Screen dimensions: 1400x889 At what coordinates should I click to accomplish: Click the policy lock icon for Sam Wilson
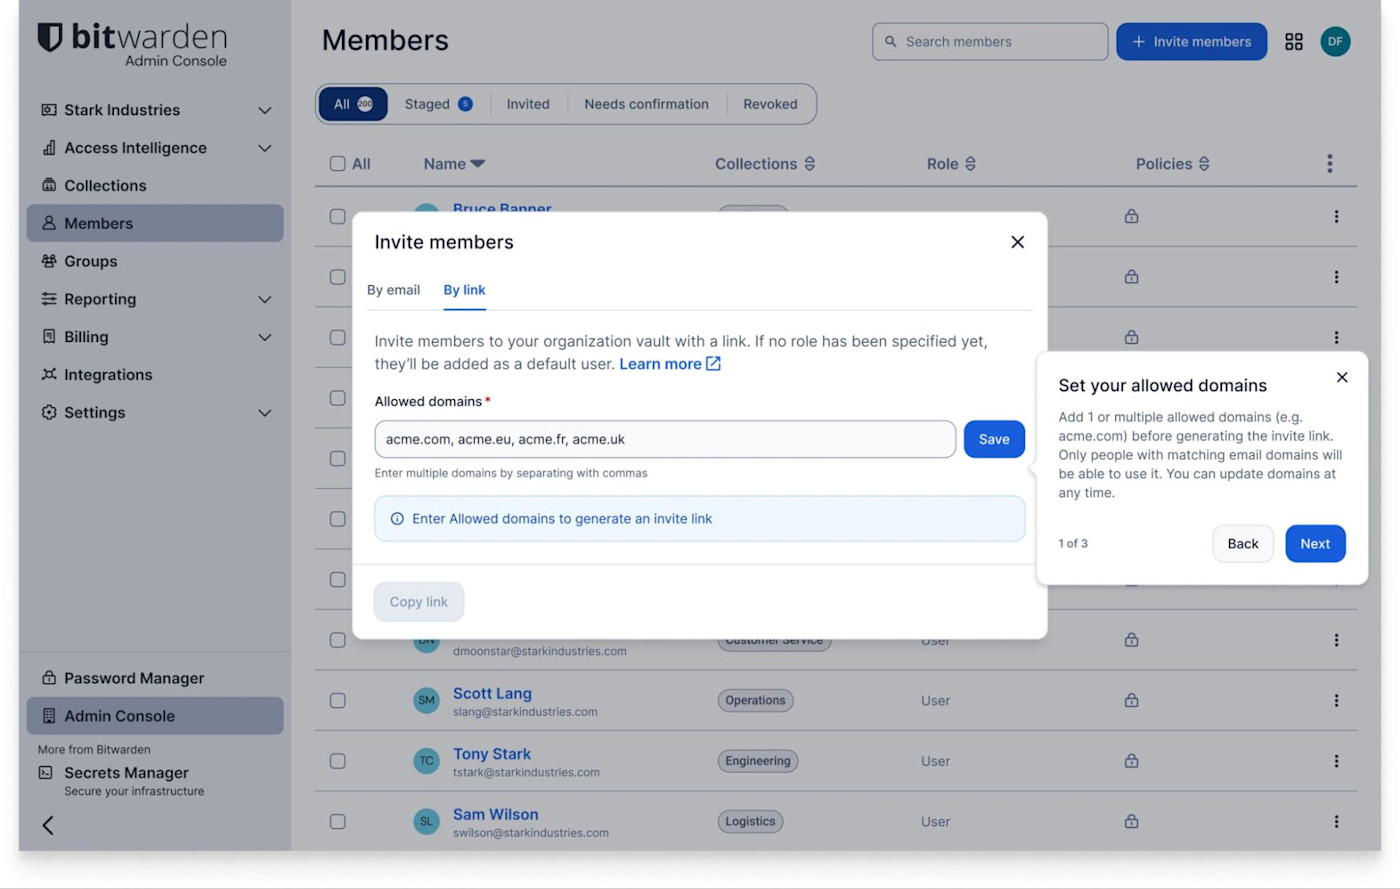[x=1131, y=821]
